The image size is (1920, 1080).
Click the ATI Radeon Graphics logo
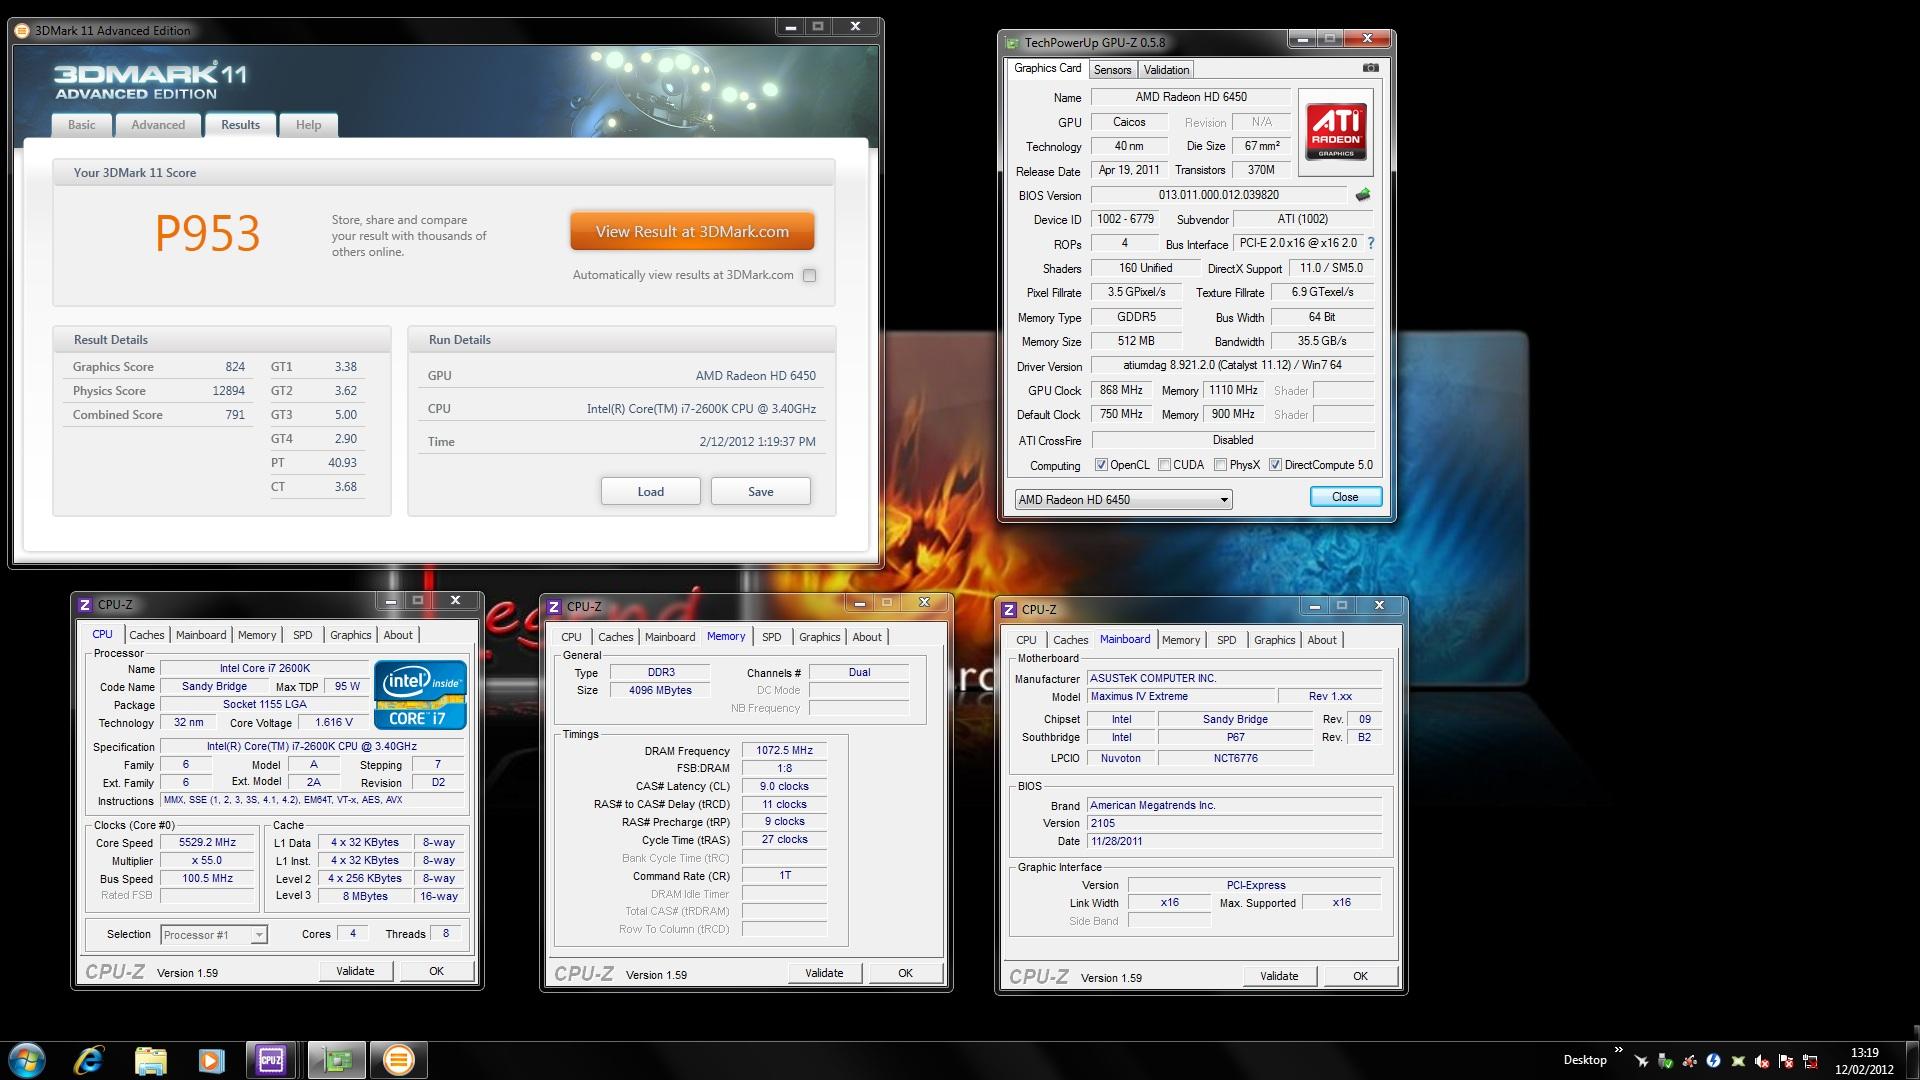1335,132
